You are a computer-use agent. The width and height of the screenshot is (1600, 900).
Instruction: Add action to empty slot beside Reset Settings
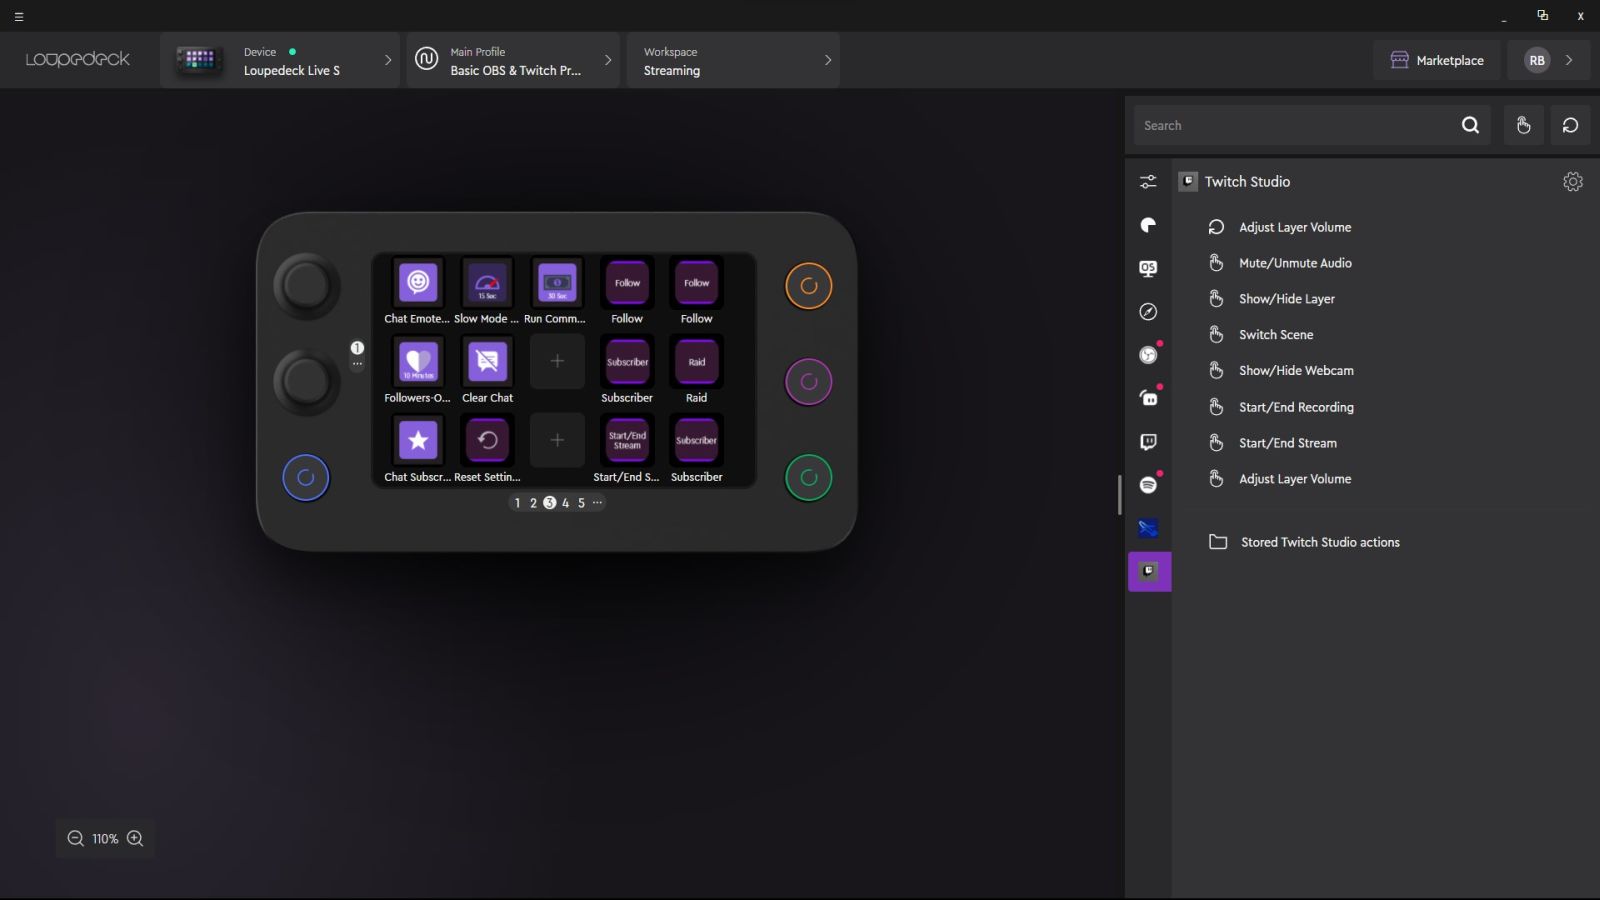coord(557,440)
